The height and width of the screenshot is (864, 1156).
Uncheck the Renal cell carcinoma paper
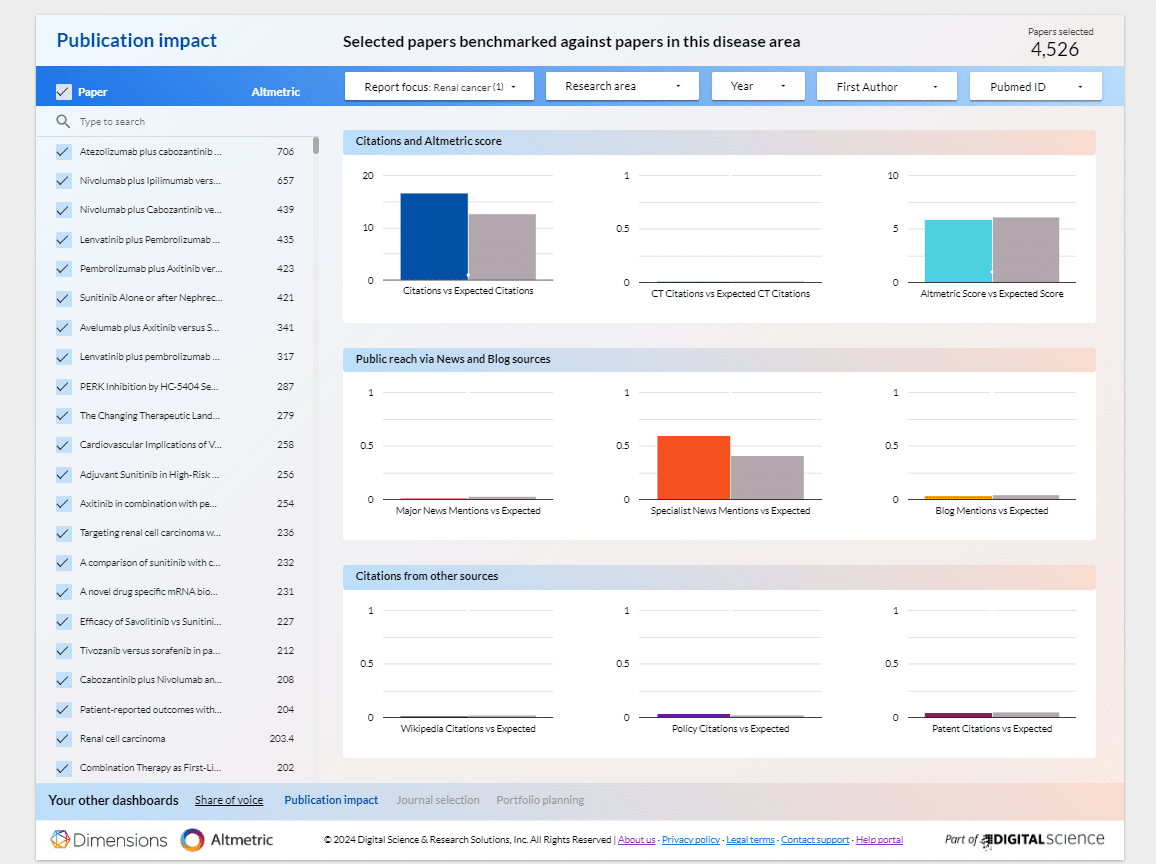(x=64, y=739)
